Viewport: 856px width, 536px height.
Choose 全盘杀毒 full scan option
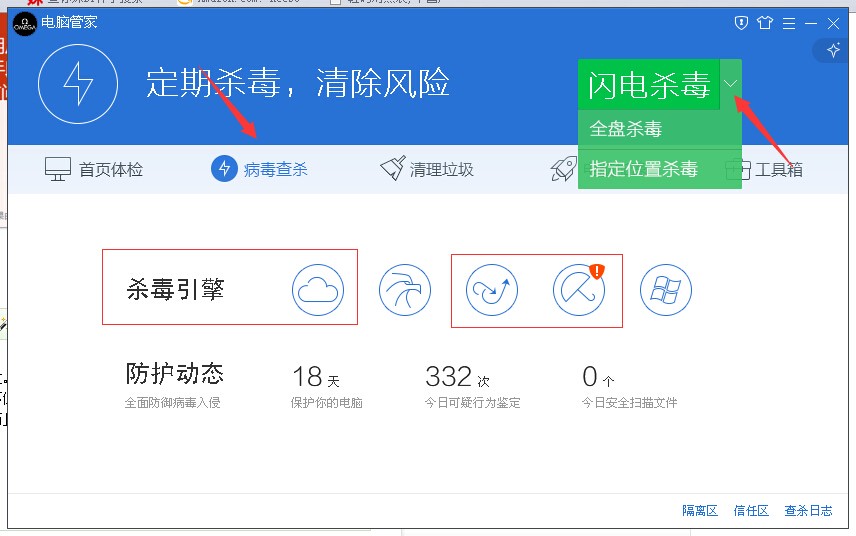click(659, 129)
